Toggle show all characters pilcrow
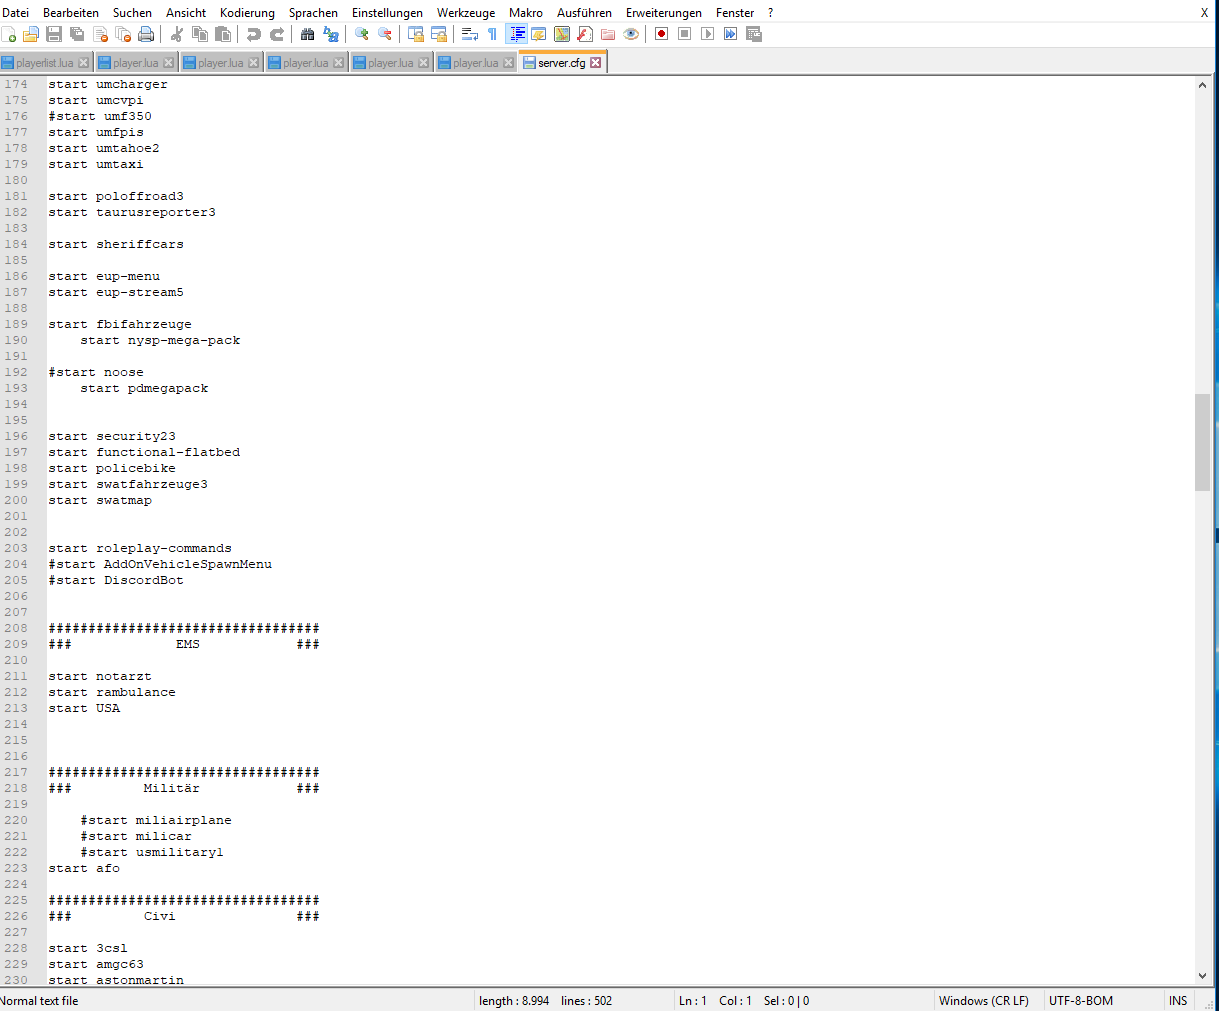The width and height of the screenshot is (1219, 1011). pyautogui.click(x=492, y=34)
